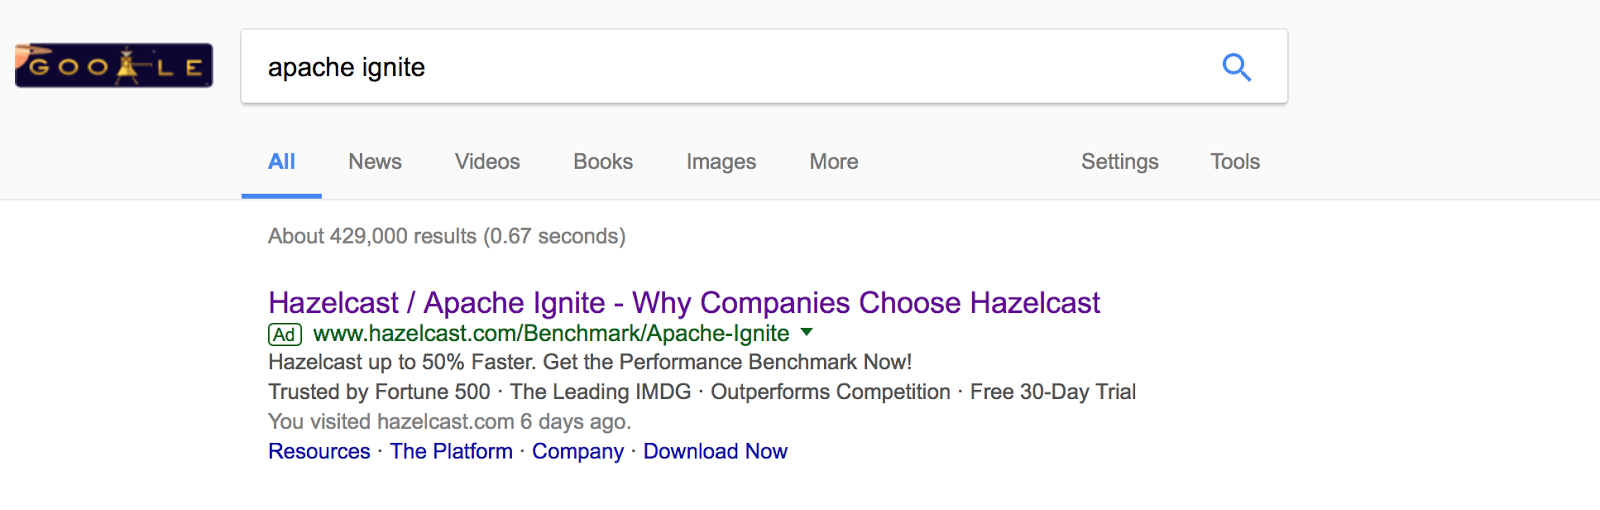The height and width of the screenshot is (510, 1600).
Task: Open the Settings menu
Action: (1119, 162)
